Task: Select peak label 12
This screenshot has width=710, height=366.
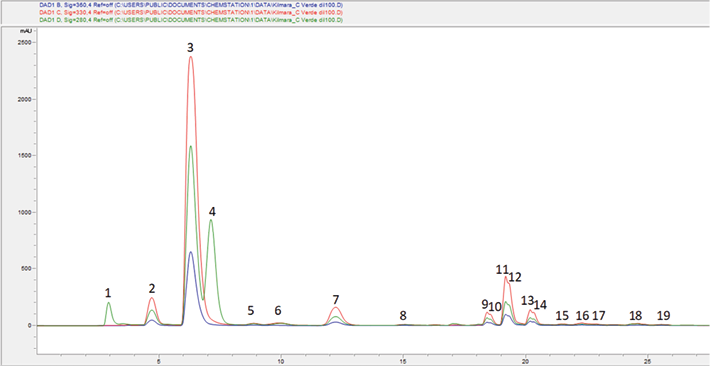Action: [515, 277]
